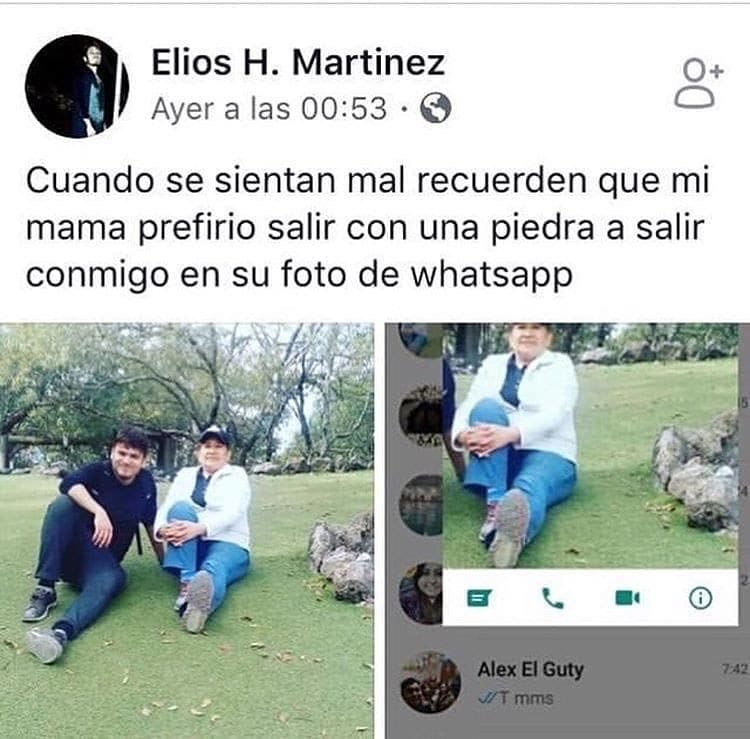Select the topmost partially hidden chat avatar

[421, 341]
